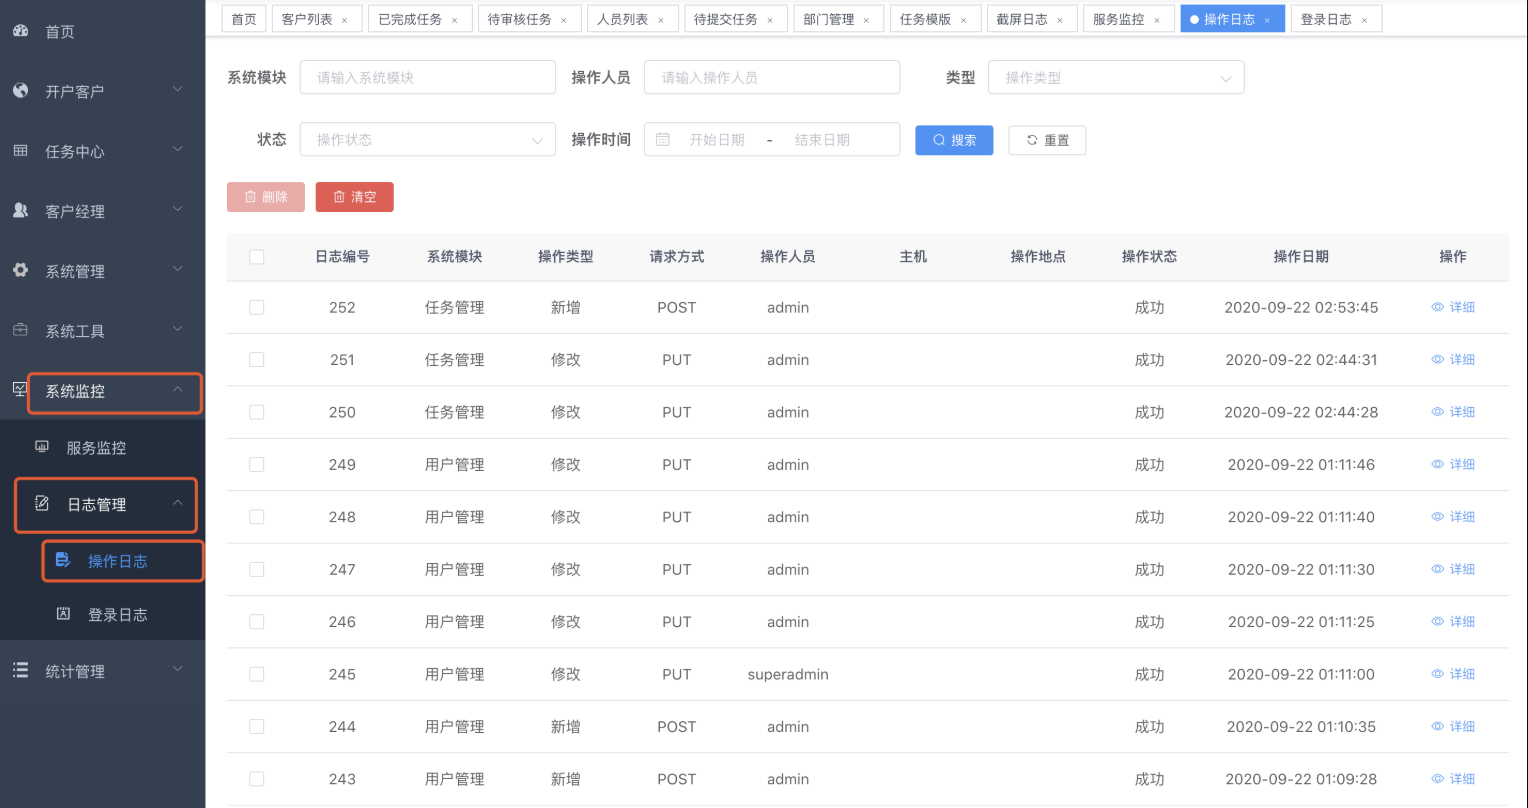Click the list icon beside 统计管理
Screen dimensions: 1528x808
click(20, 671)
